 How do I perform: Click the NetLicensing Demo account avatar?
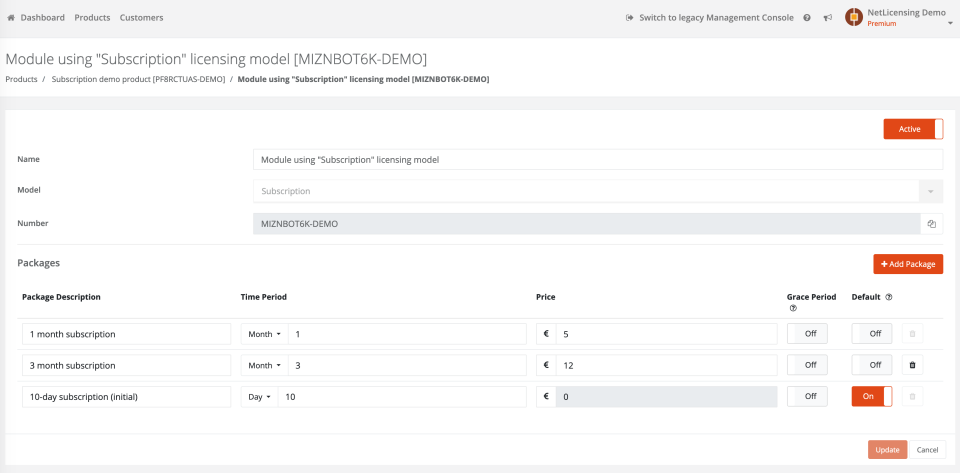853,17
